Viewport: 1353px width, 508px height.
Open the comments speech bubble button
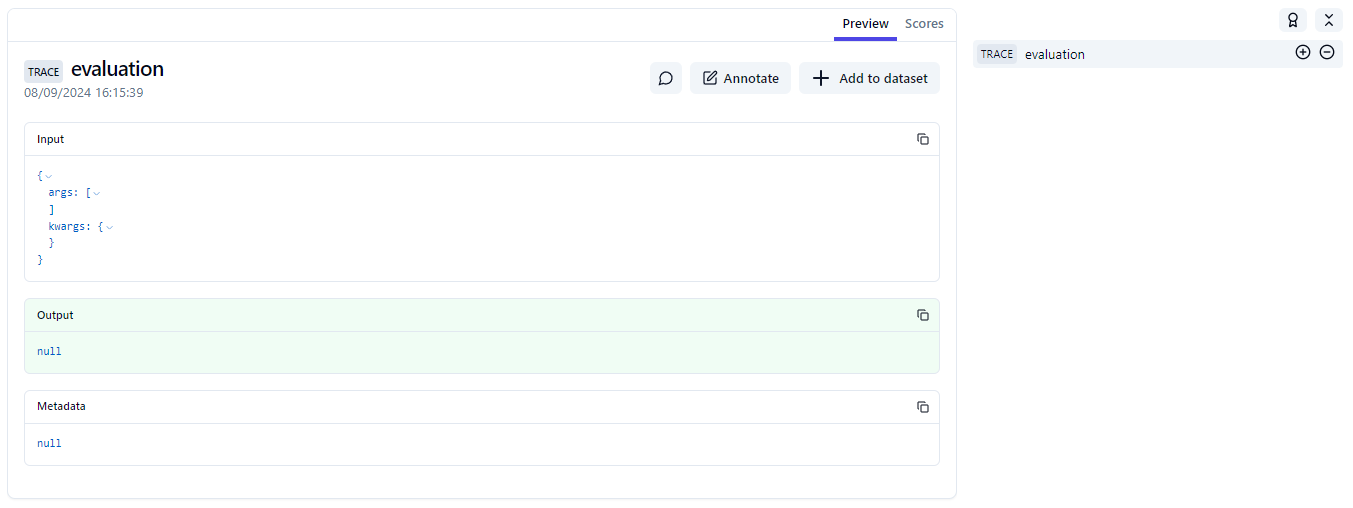point(665,78)
